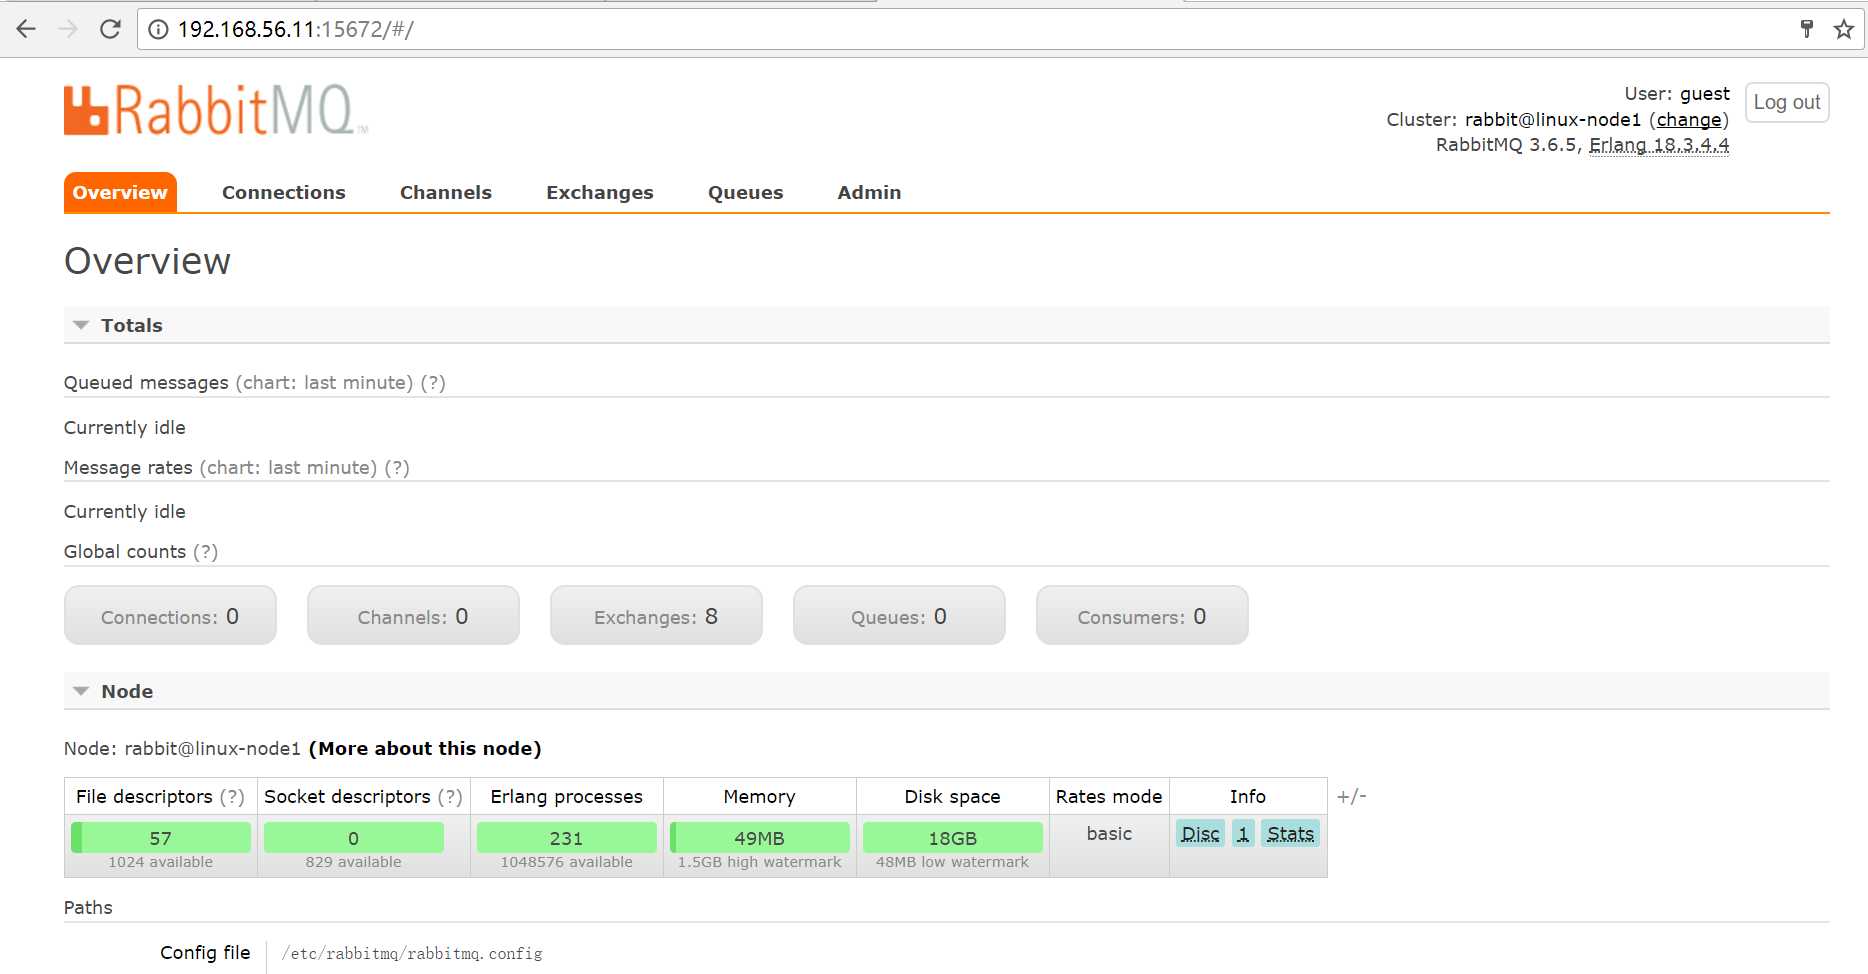This screenshot has height=974, width=1868.
Task: Reload the page with the refresh icon
Action: click(110, 29)
